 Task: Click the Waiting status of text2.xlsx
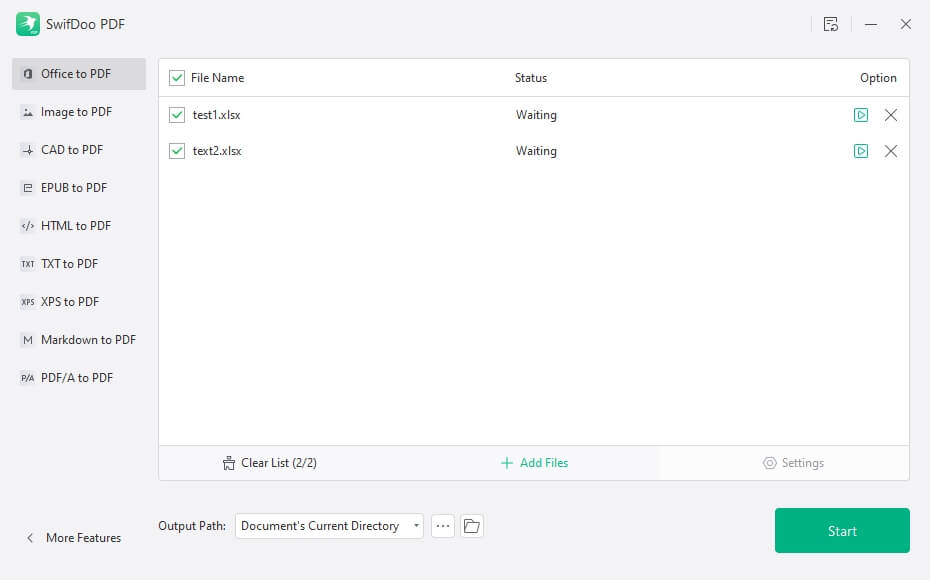pos(536,151)
